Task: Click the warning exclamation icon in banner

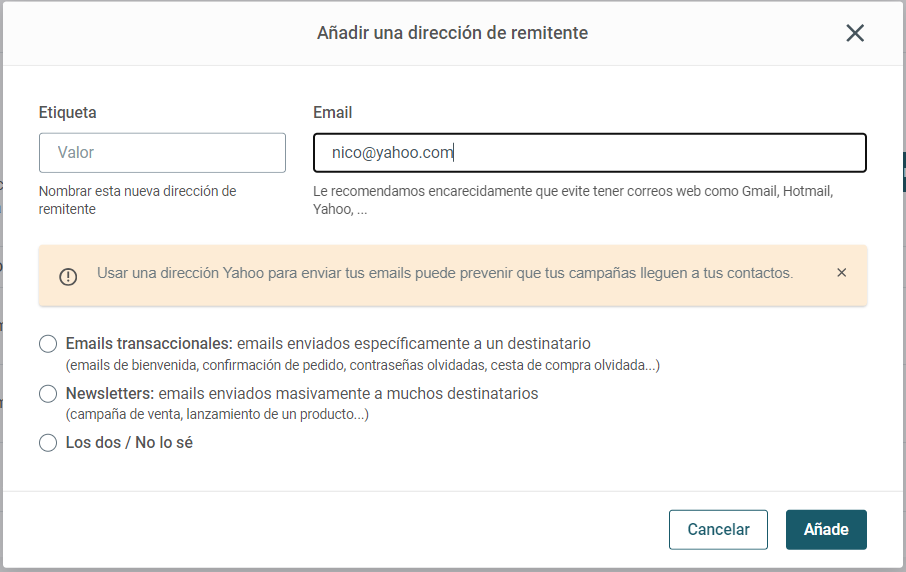Action: pyautogui.click(x=68, y=277)
